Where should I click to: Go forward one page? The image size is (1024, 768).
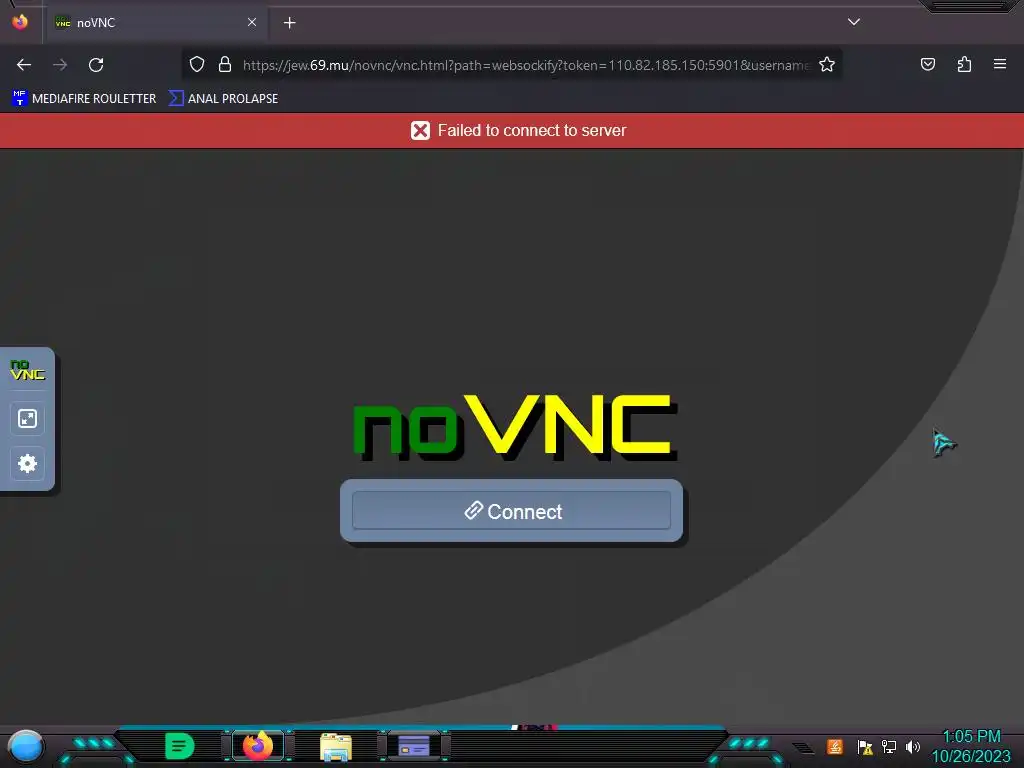[60, 65]
